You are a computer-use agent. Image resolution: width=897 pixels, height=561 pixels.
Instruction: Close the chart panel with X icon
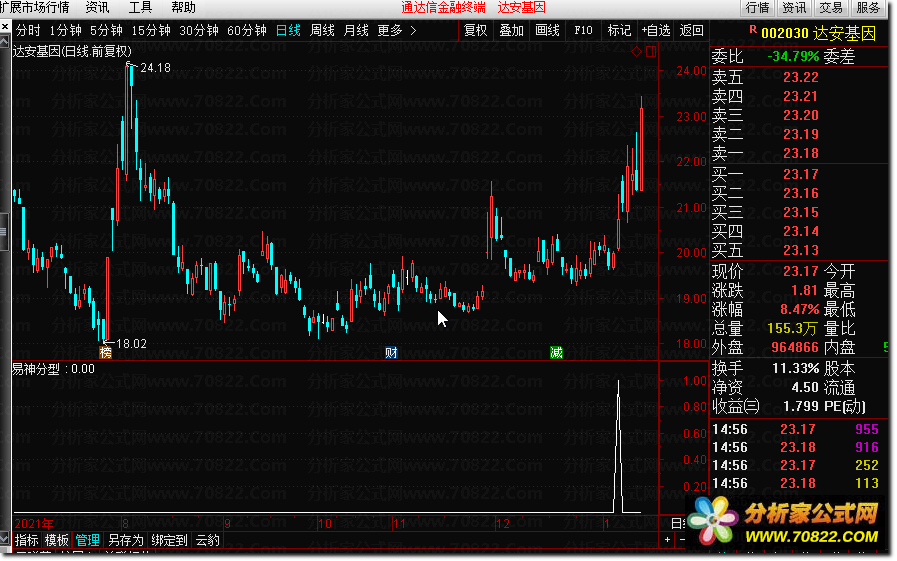5,26
